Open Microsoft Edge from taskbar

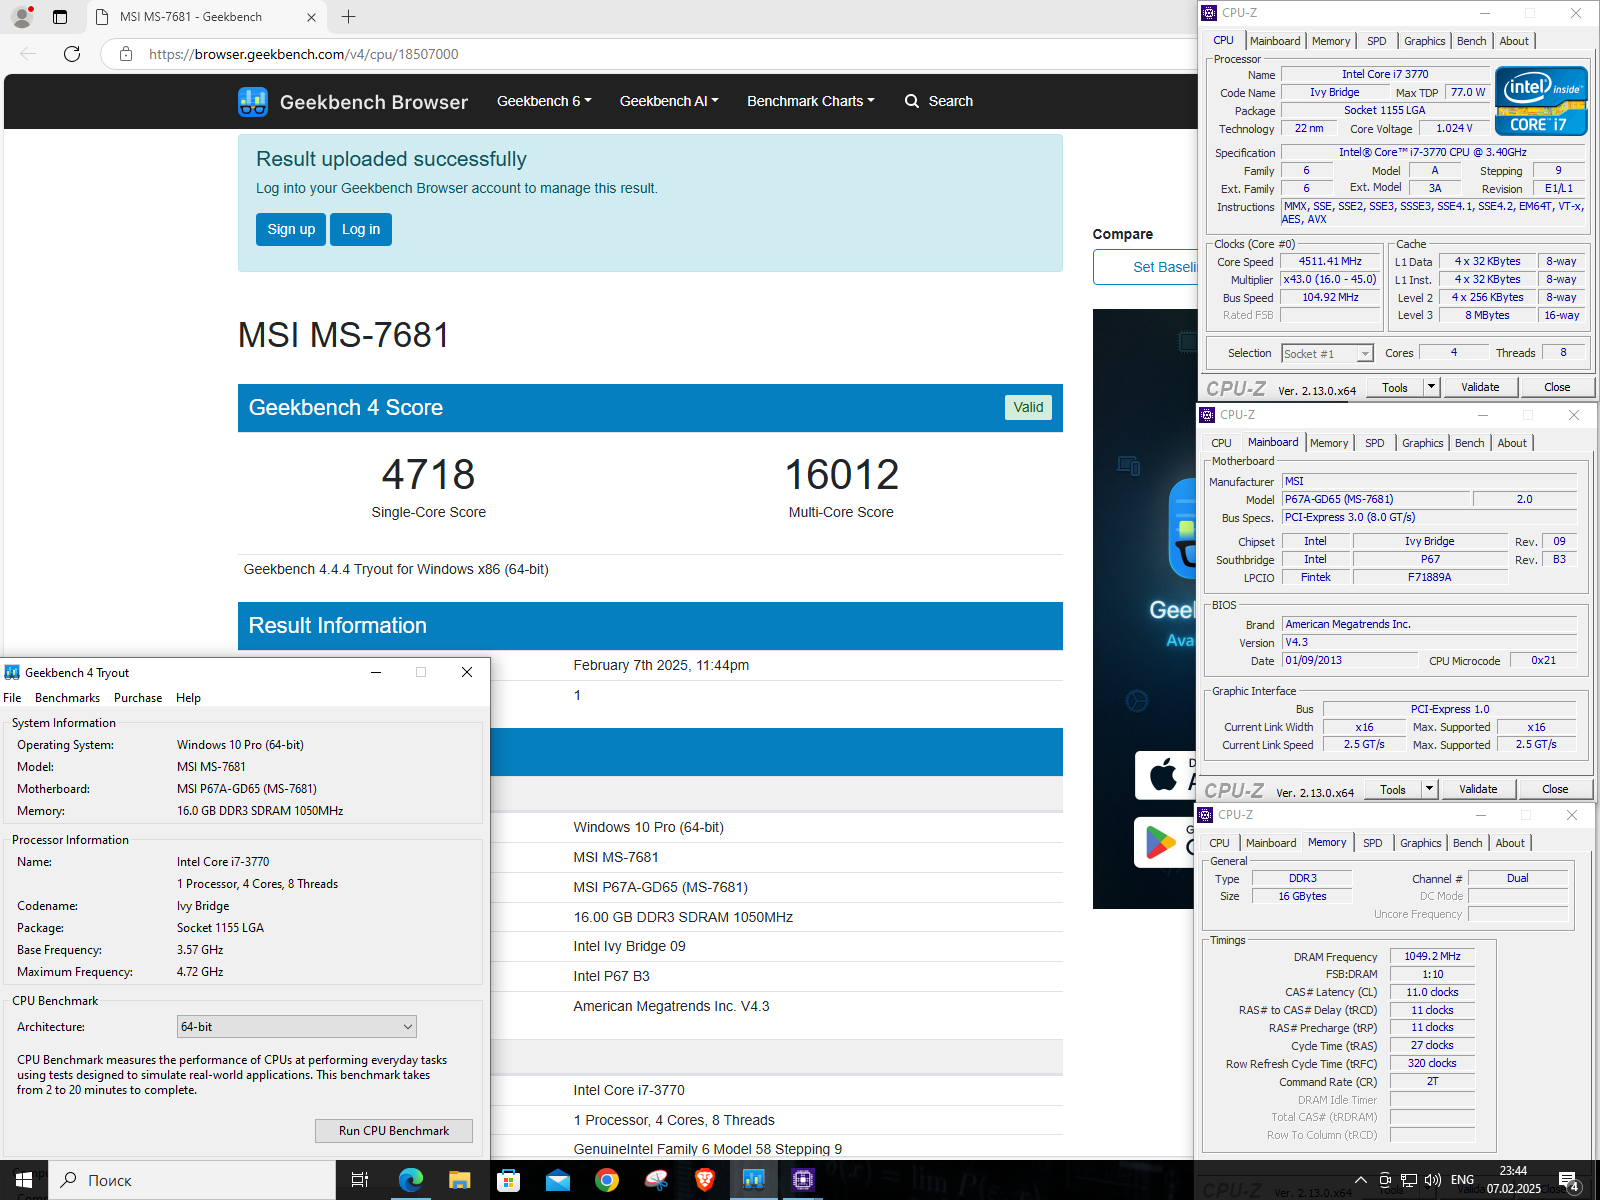pos(410,1180)
